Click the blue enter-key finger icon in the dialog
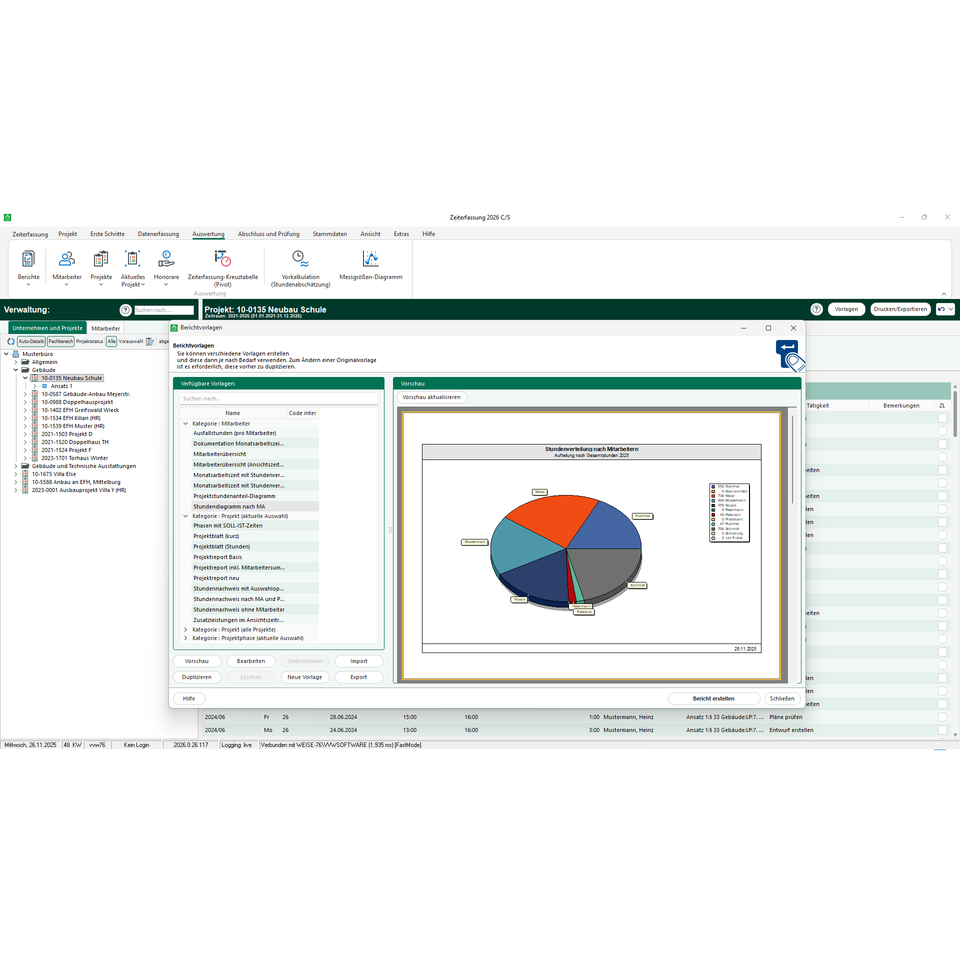Viewport: 960px width, 960px height. pyautogui.click(x=790, y=356)
